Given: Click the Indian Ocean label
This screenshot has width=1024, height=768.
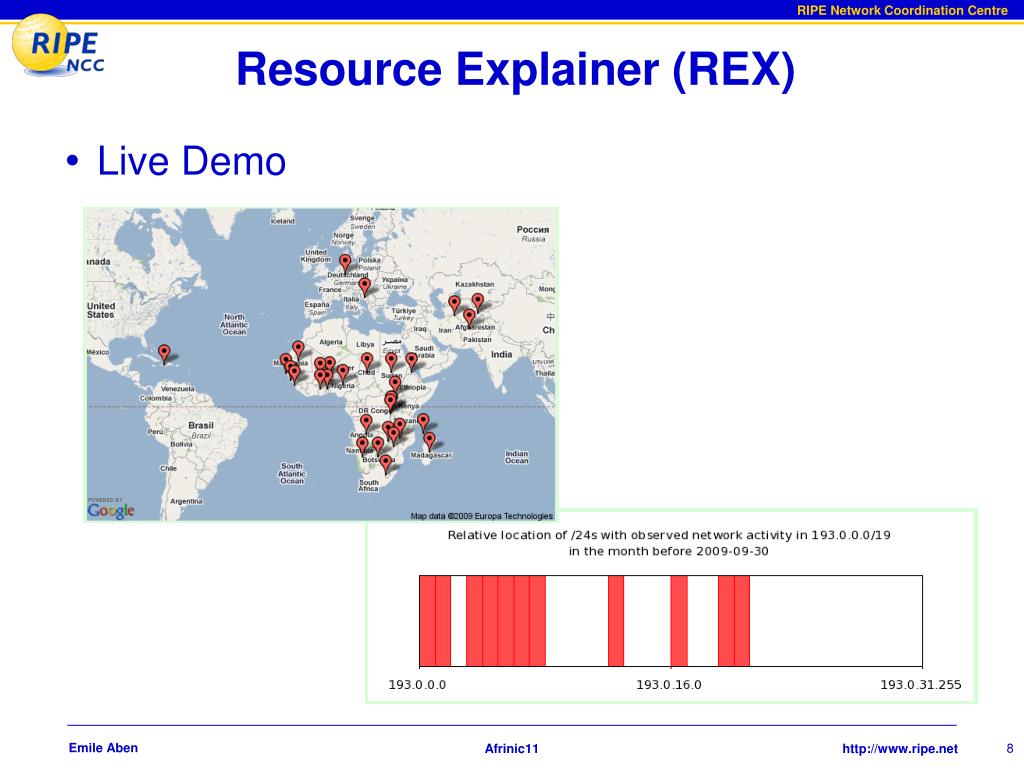Looking at the screenshot, I should (x=517, y=457).
